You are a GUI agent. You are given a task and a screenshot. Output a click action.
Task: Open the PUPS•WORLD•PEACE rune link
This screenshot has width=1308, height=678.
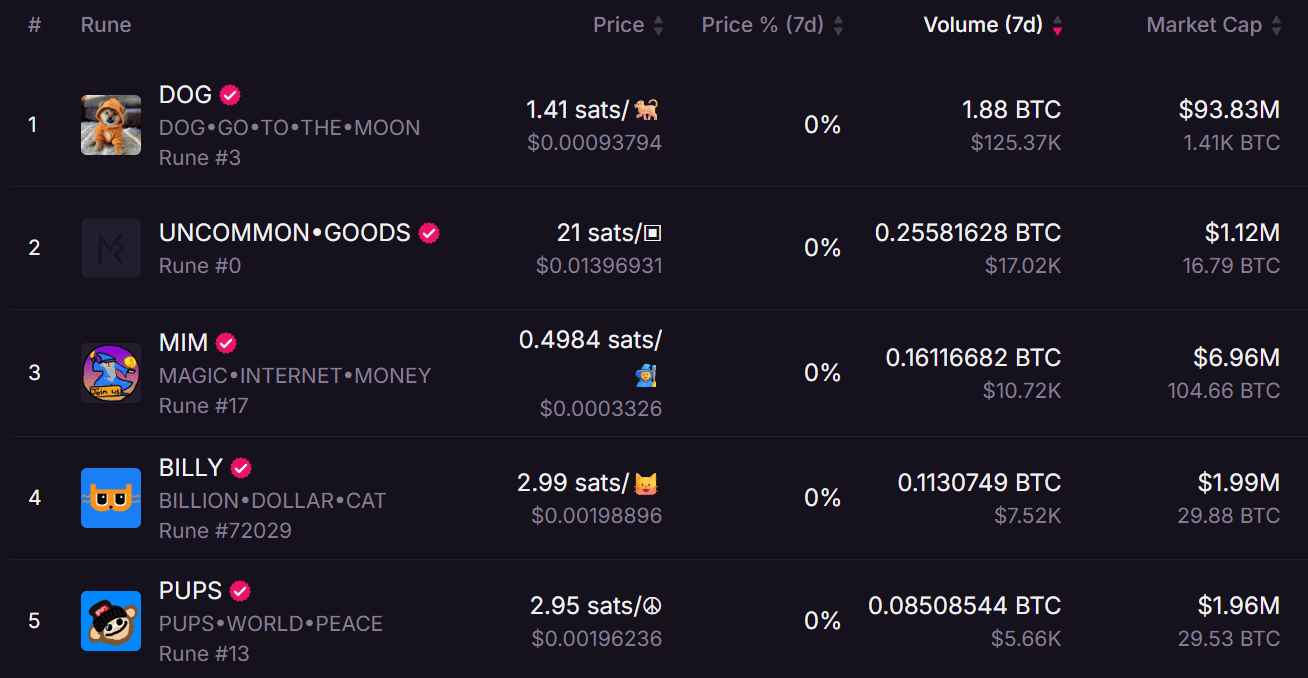point(271,624)
